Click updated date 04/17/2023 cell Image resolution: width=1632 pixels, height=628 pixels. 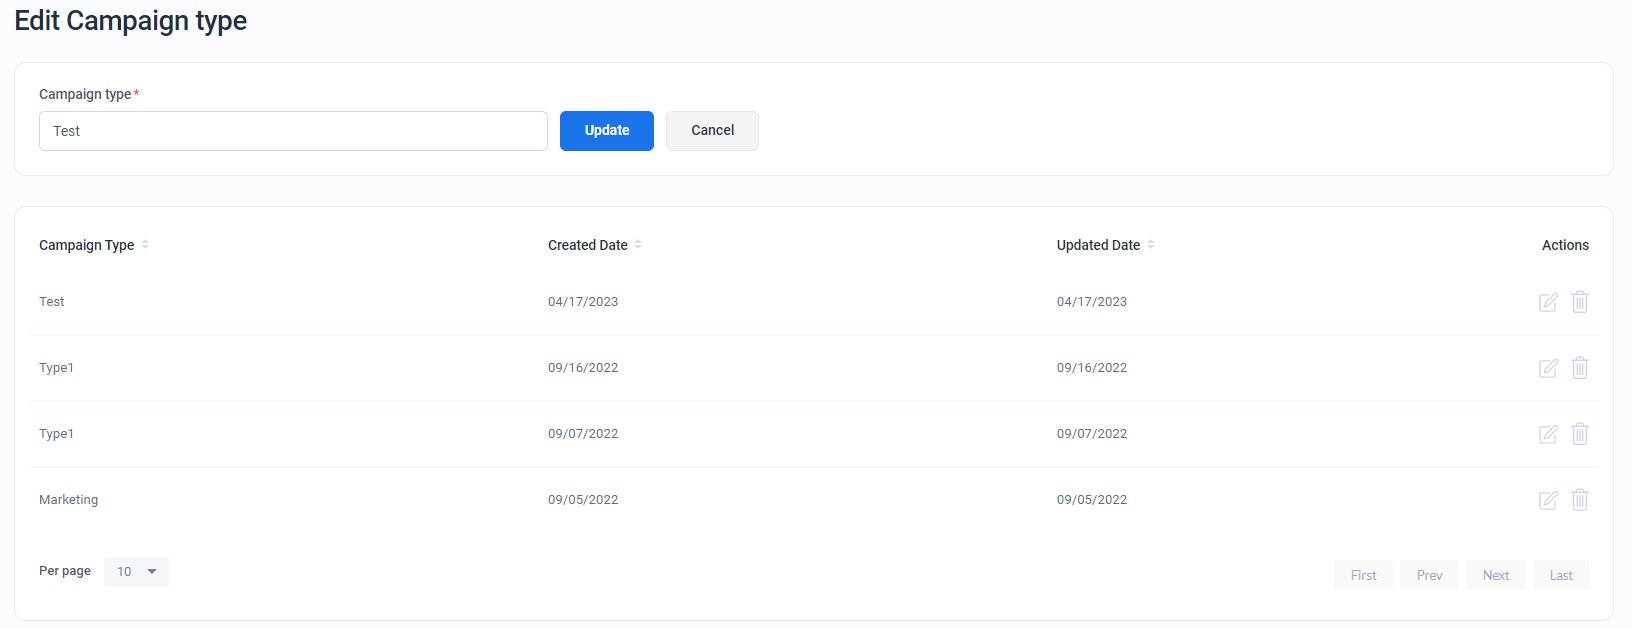pos(1092,302)
